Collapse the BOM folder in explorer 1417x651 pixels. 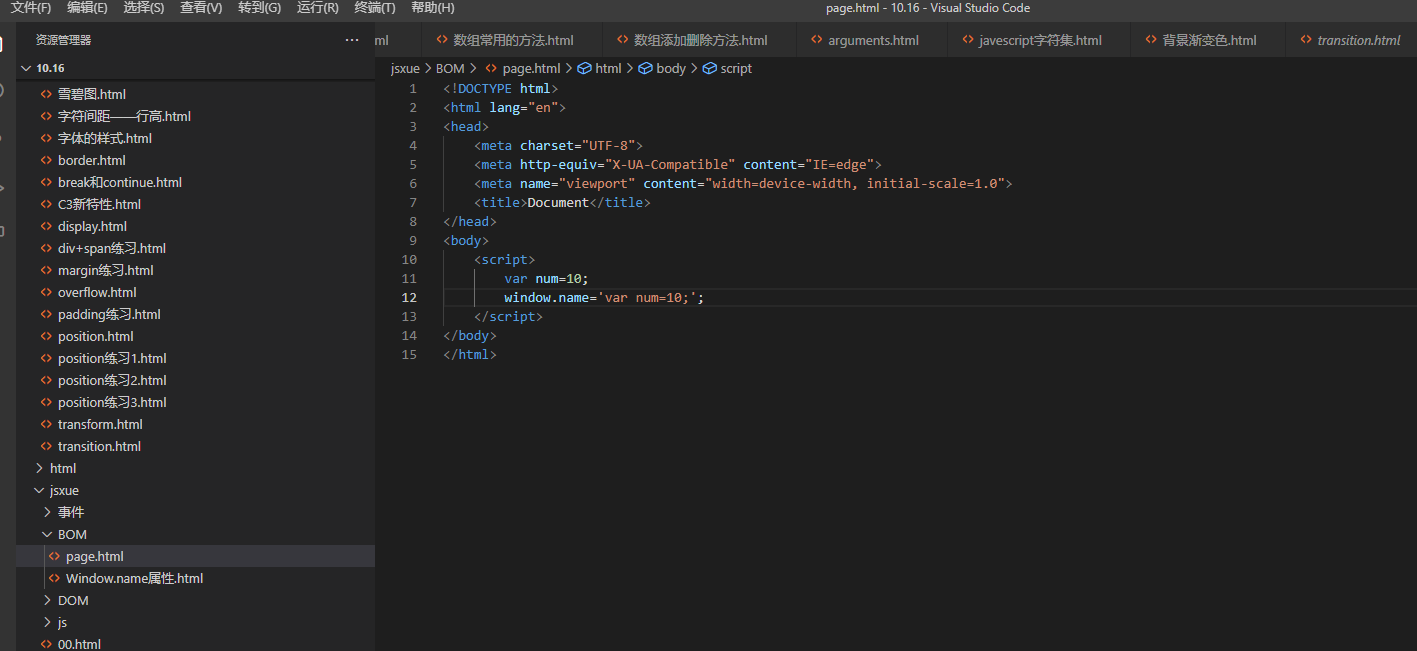pos(47,534)
